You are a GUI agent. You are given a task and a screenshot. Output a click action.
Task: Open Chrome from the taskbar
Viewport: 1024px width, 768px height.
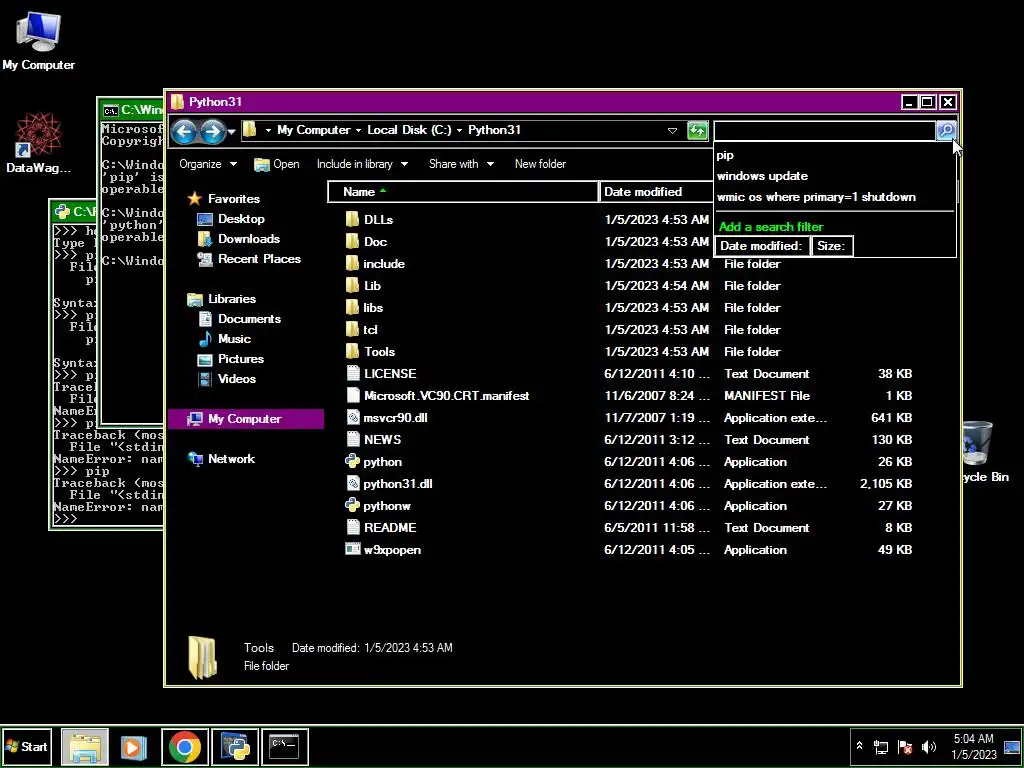click(184, 746)
